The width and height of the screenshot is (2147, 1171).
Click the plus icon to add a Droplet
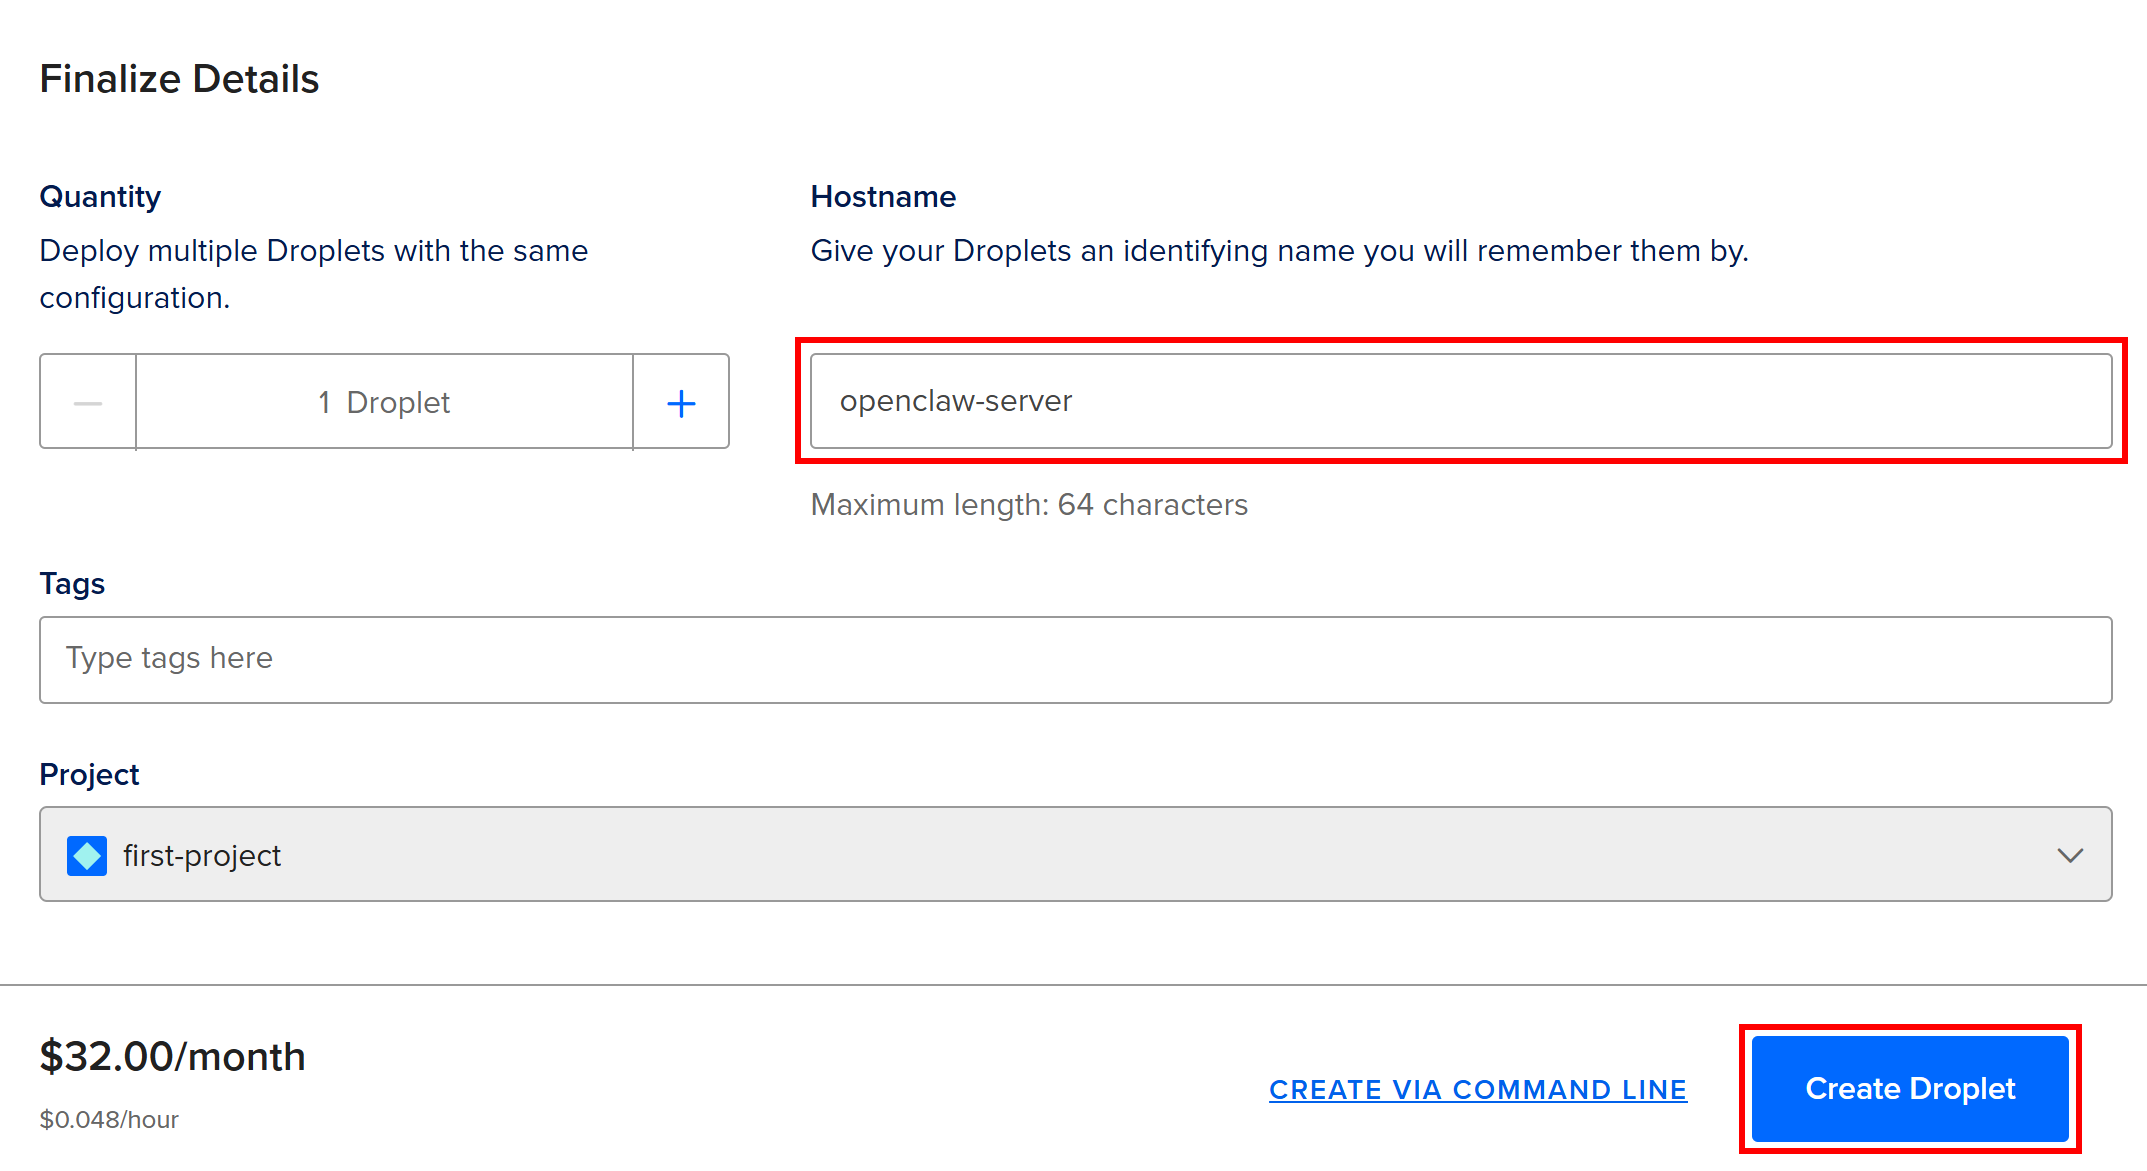click(681, 403)
